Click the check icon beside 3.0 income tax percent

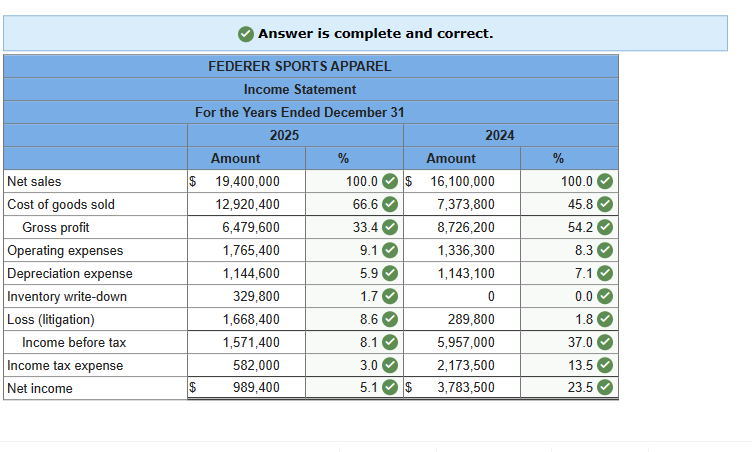pos(390,366)
